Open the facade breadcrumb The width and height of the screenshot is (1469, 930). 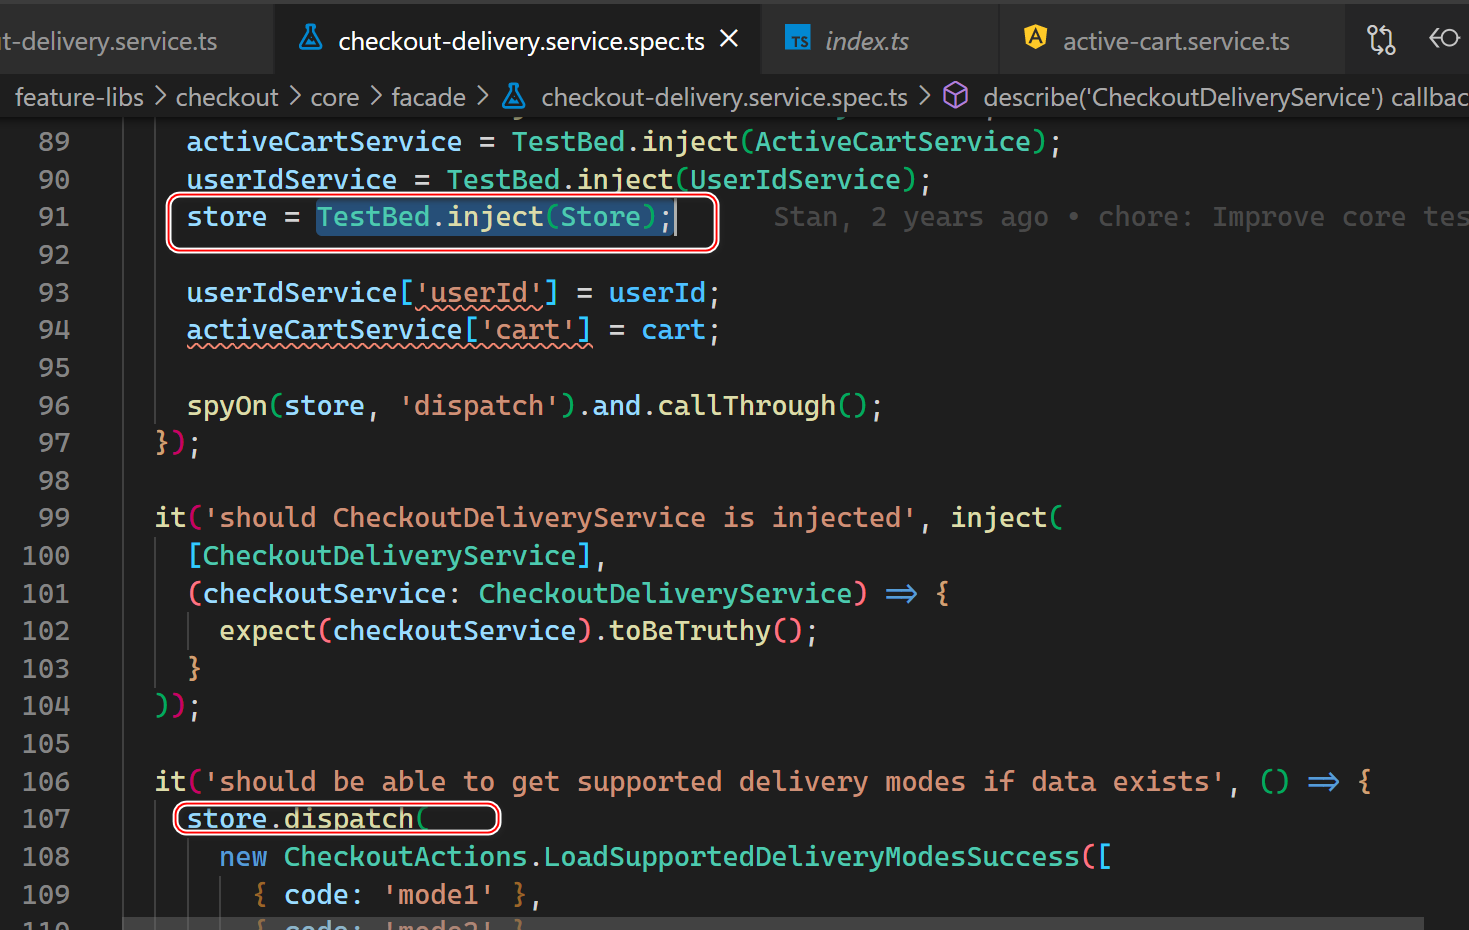[429, 97]
